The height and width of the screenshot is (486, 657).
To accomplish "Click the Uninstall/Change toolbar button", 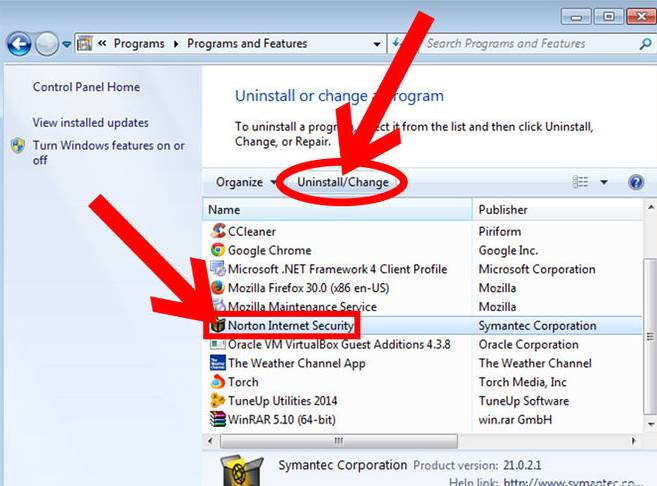I will (x=342, y=182).
